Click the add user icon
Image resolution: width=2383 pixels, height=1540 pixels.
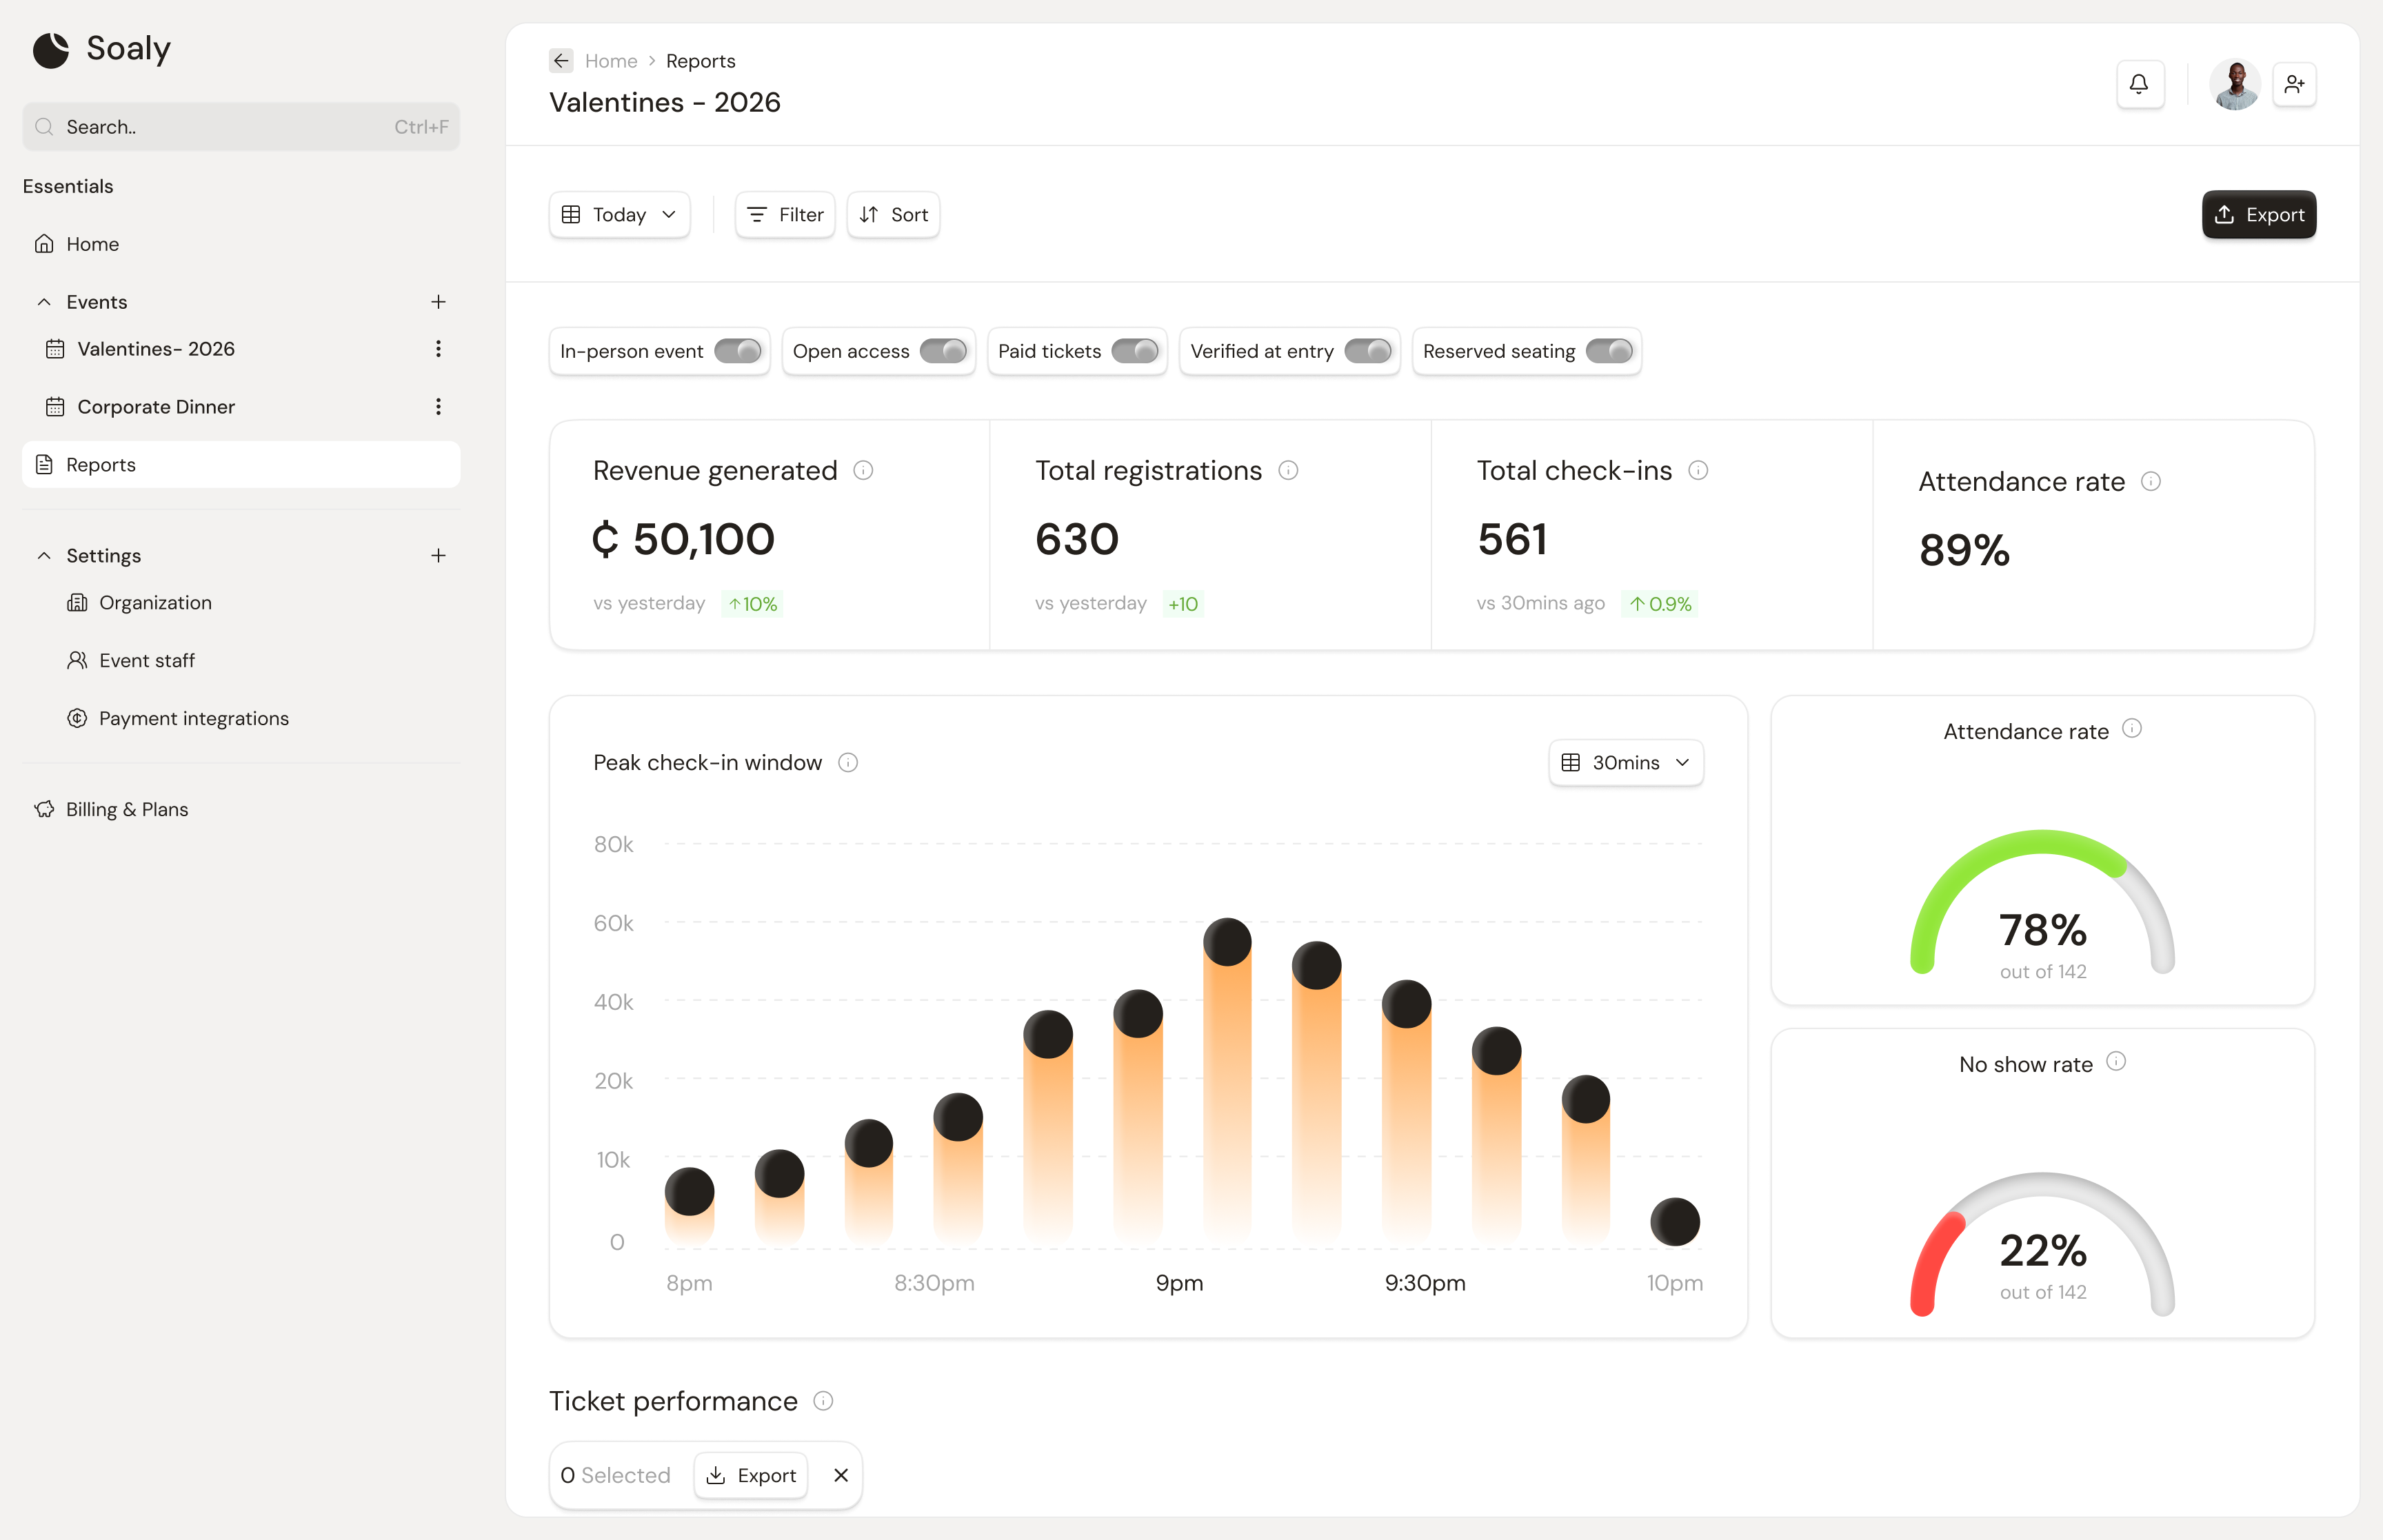pos(2294,85)
